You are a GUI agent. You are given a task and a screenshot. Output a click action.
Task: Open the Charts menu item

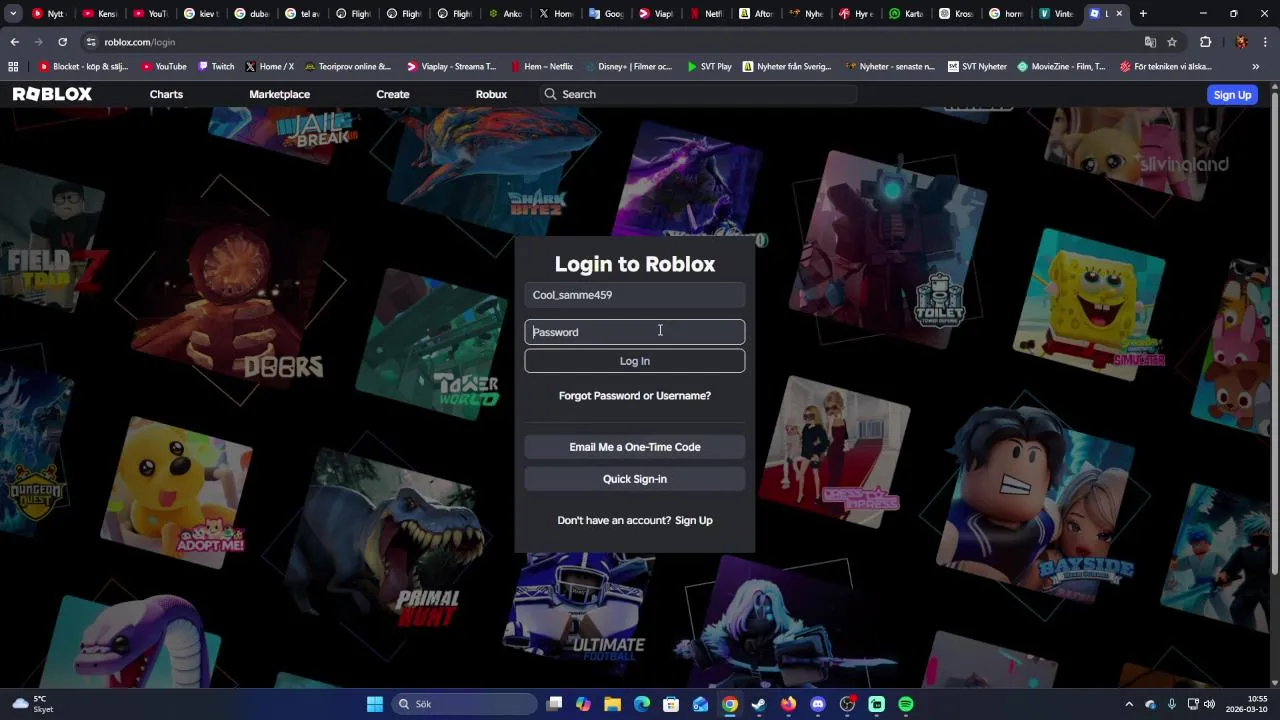pos(166,94)
